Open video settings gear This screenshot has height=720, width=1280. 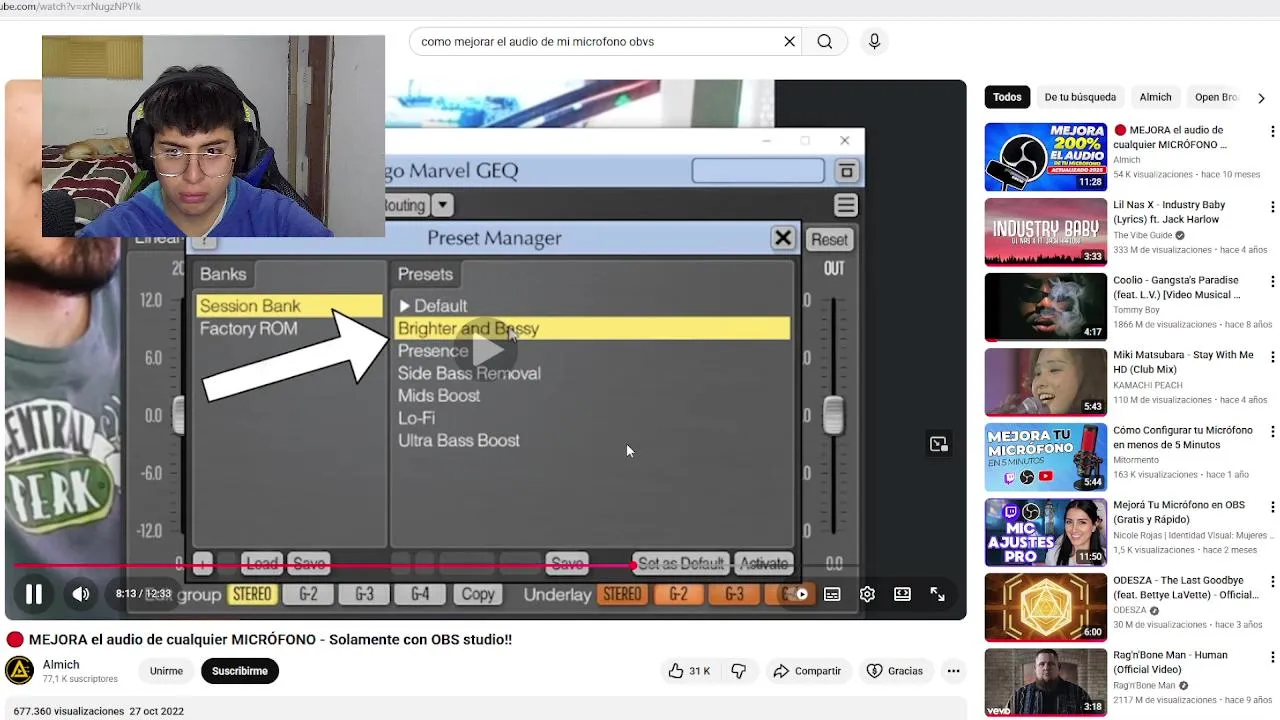[867, 594]
